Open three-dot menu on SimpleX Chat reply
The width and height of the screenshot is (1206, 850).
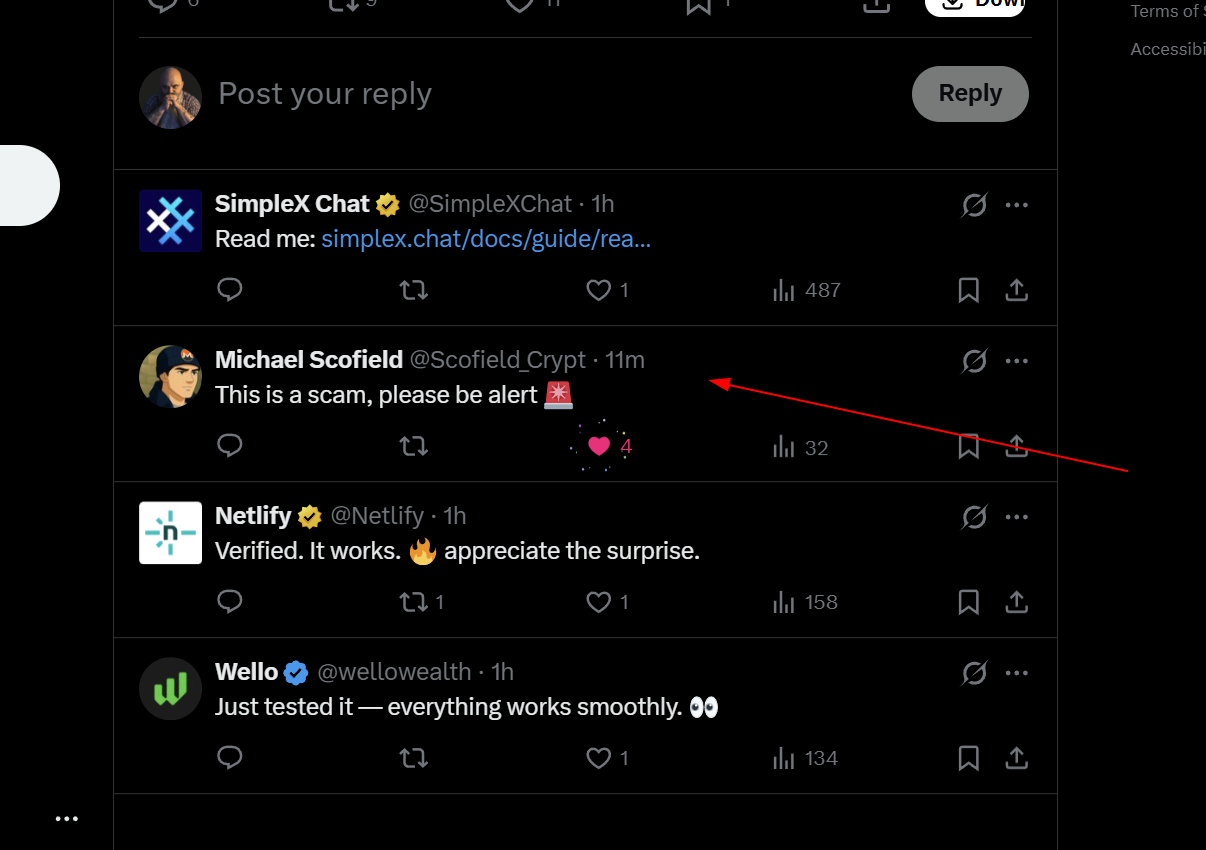tap(1016, 205)
